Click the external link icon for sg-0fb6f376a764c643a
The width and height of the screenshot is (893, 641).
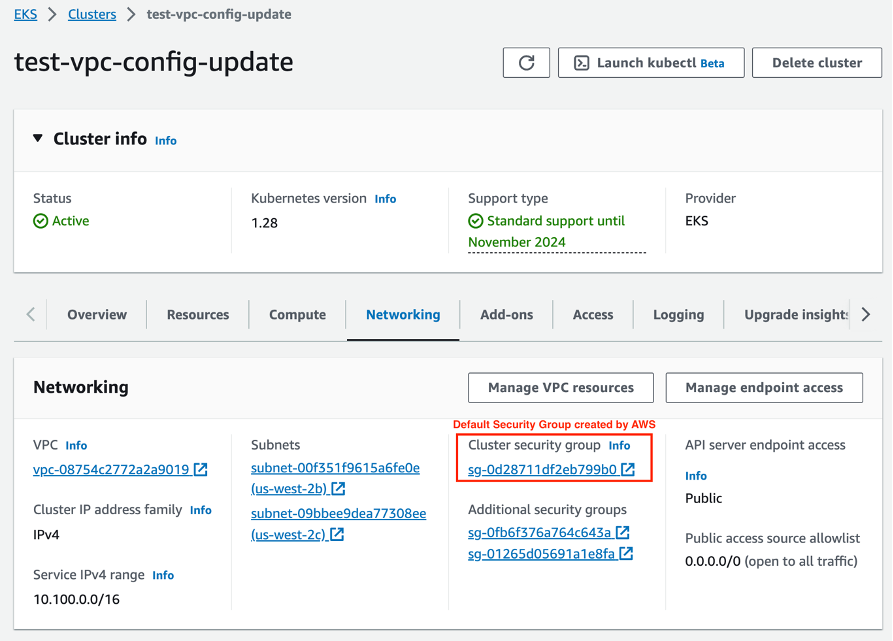coord(624,532)
